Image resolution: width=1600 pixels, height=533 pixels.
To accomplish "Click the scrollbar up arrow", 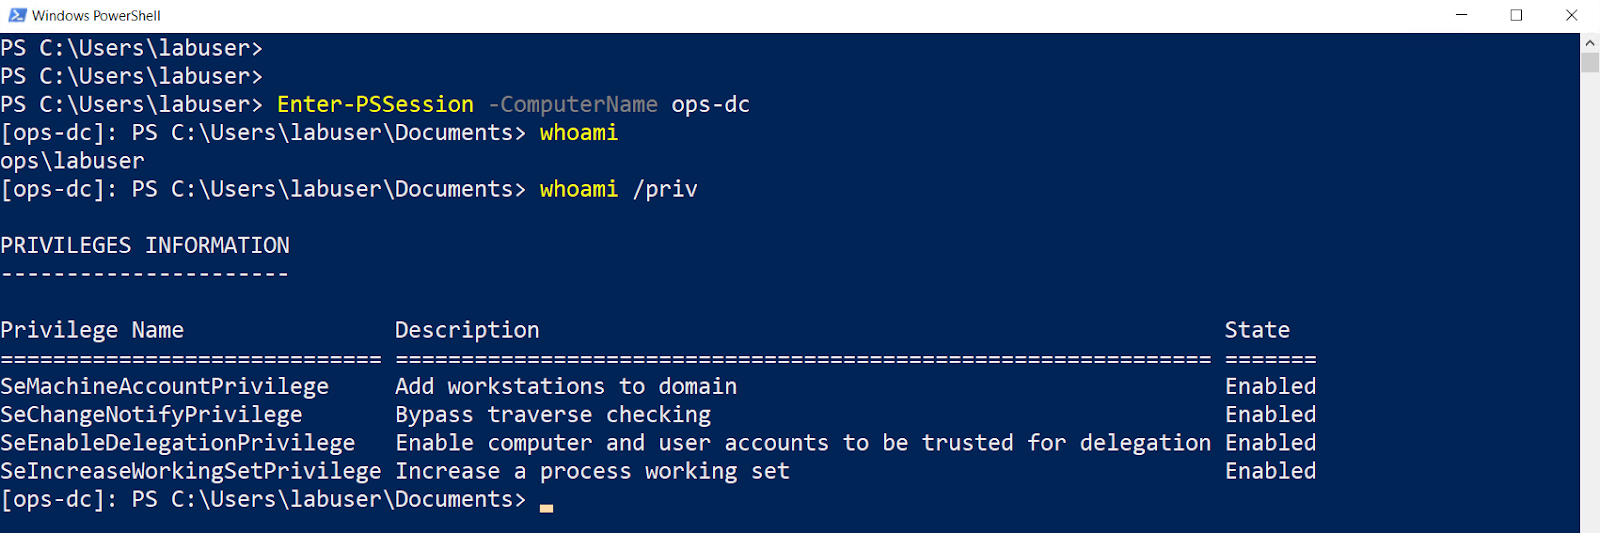I will coord(1590,43).
